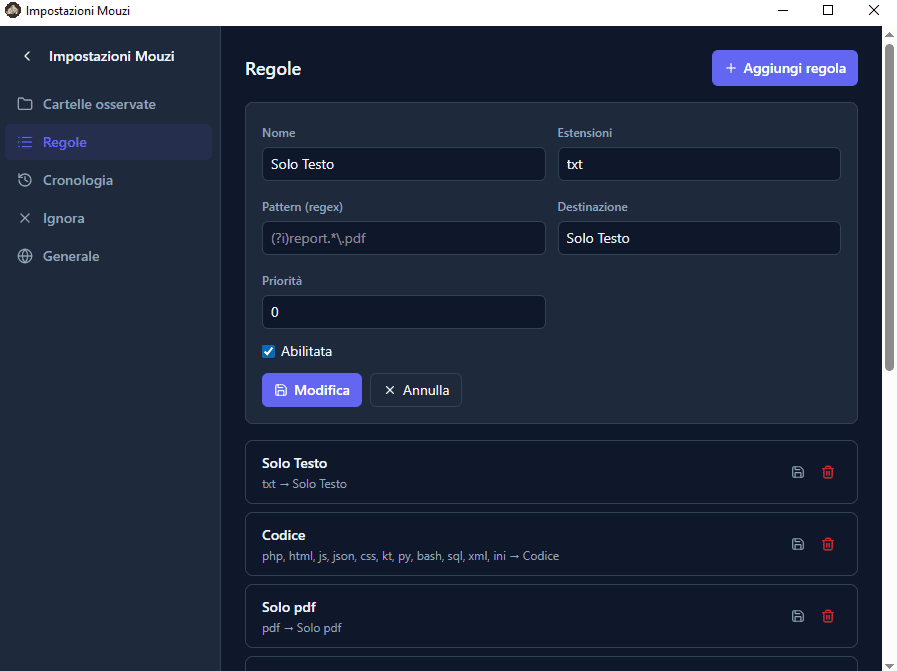Click the edit icon on Codice rule
This screenshot has width=897, height=671.
(797, 544)
